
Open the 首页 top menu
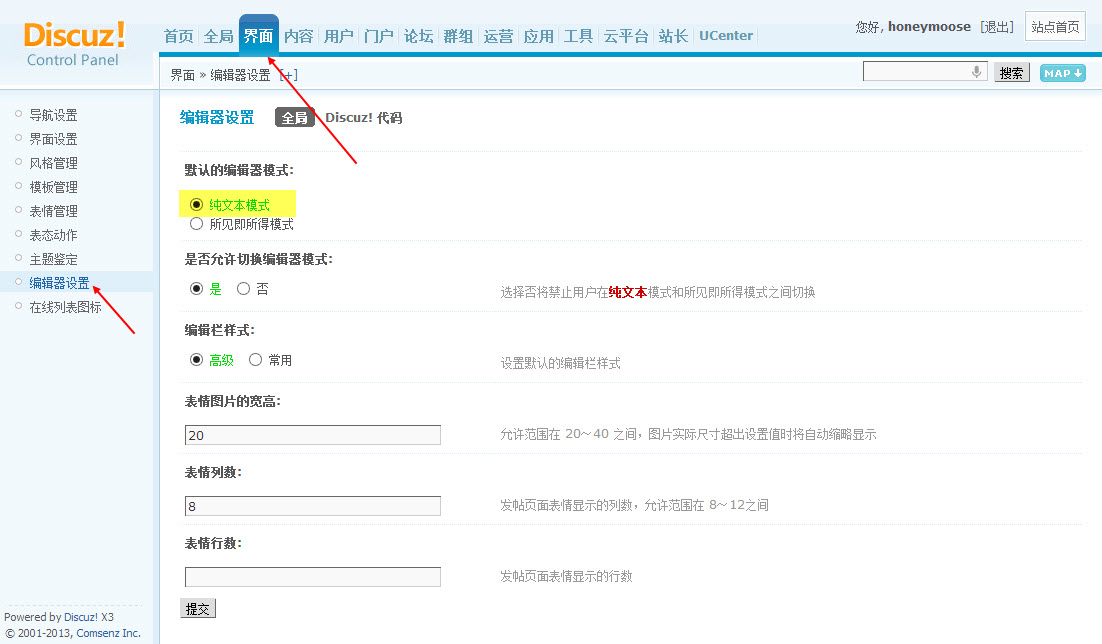click(x=179, y=36)
